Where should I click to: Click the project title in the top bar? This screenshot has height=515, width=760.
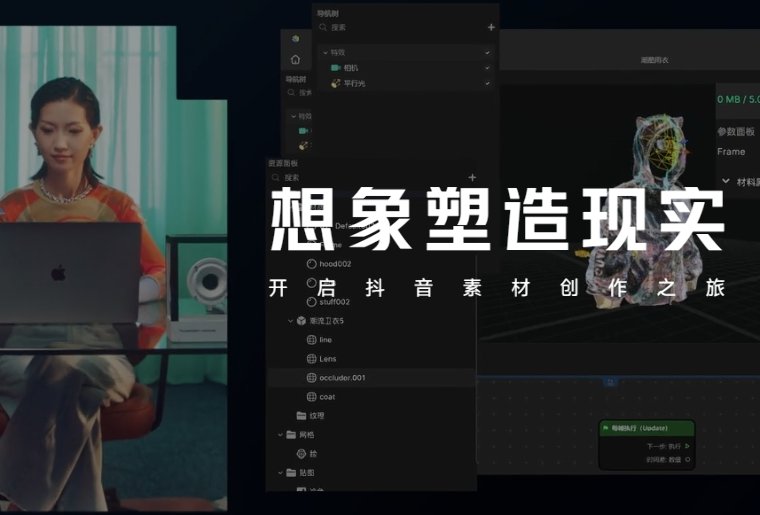tap(655, 60)
